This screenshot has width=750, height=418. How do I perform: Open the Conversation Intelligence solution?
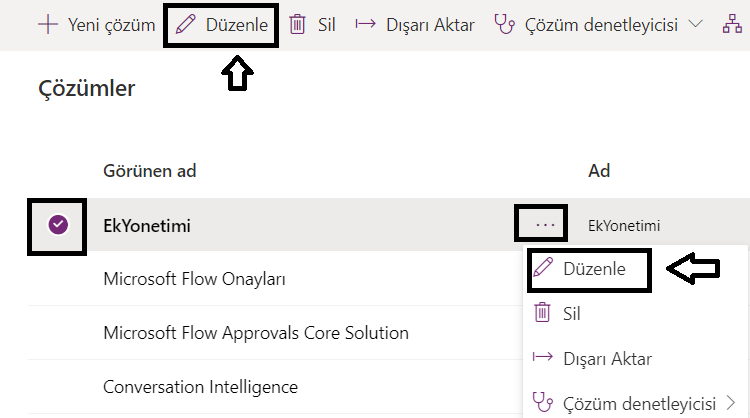(200, 387)
